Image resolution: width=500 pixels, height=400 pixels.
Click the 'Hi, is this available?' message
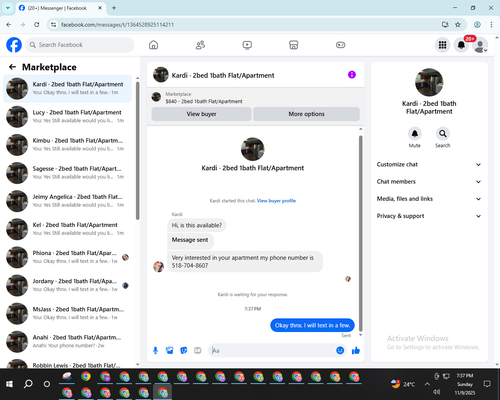[197, 226]
